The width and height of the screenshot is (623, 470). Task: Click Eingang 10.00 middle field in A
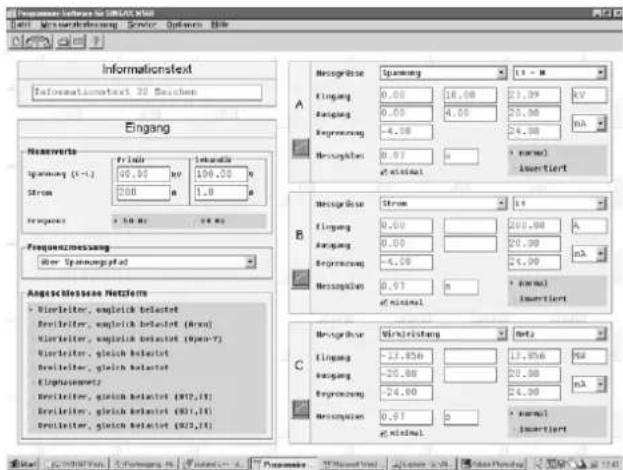click(470, 95)
